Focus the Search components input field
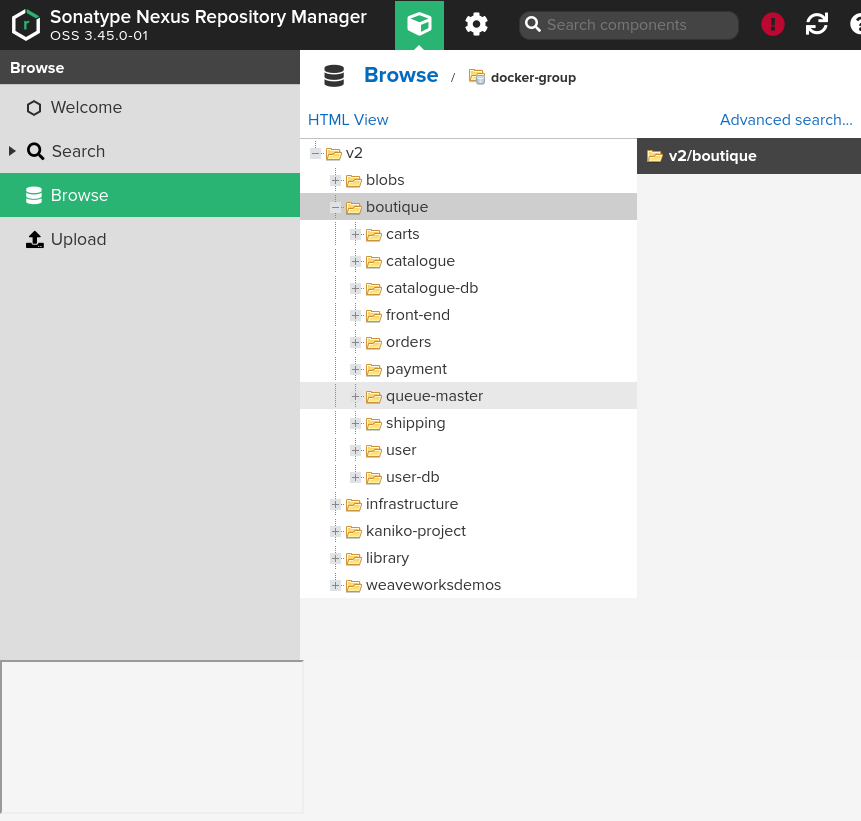The width and height of the screenshot is (861, 821). tap(629, 25)
